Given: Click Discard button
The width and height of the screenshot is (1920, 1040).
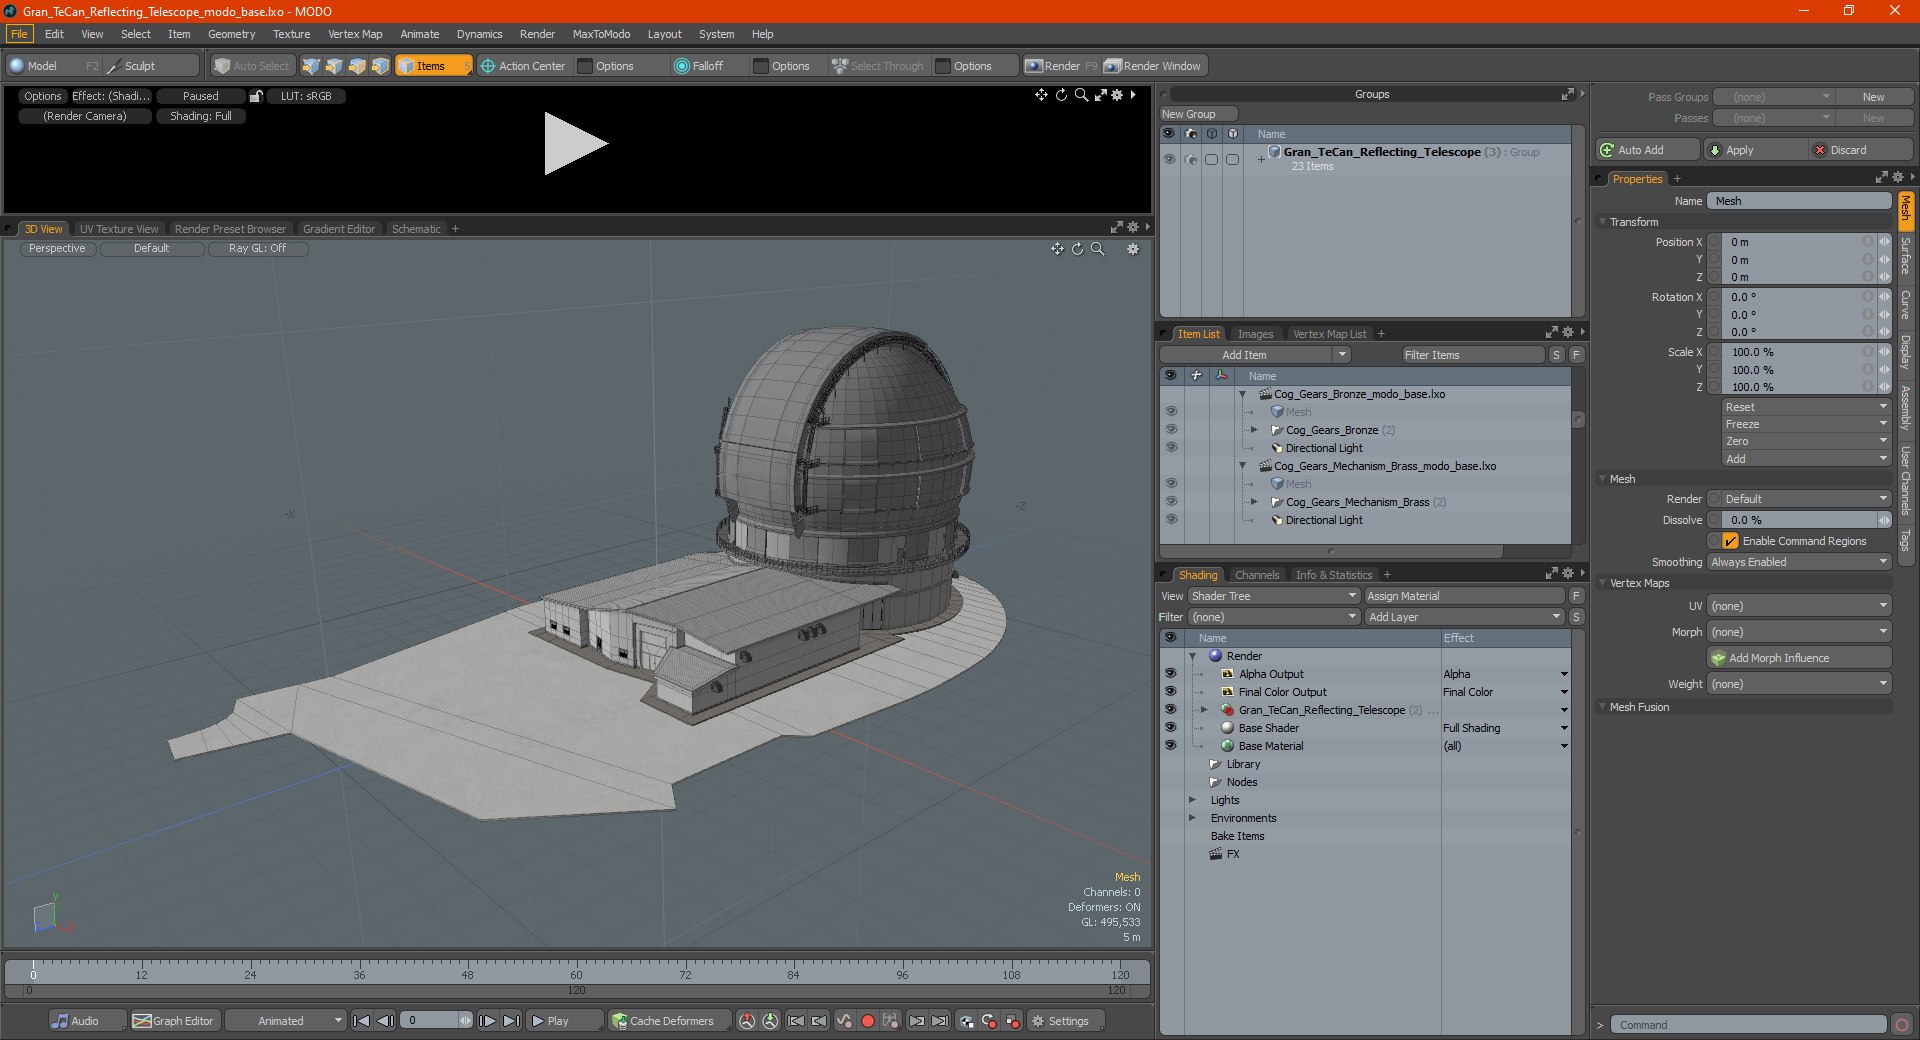Looking at the screenshot, I should point(1862,150).
